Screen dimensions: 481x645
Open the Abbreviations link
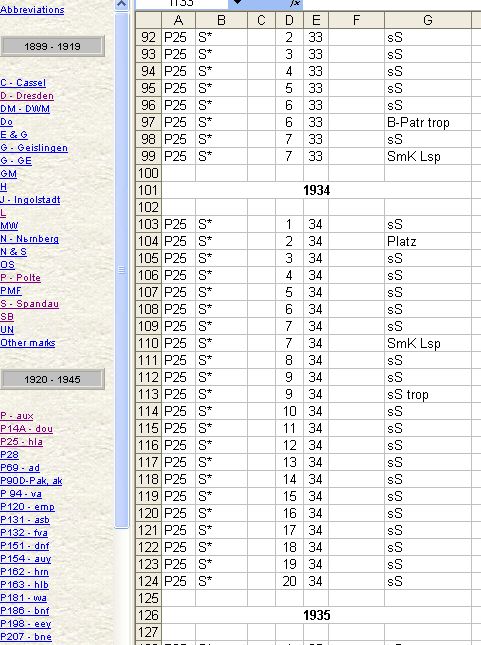click(32, 9)
